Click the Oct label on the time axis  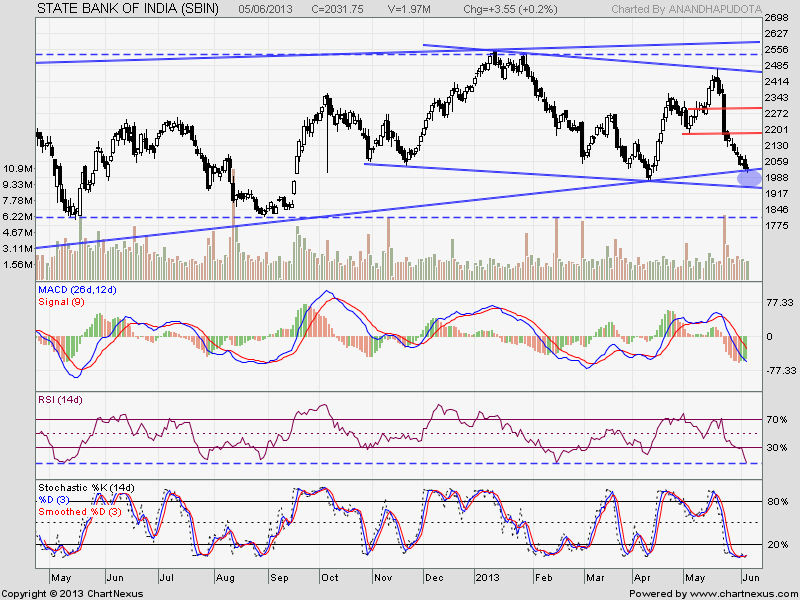click(330, 578)
